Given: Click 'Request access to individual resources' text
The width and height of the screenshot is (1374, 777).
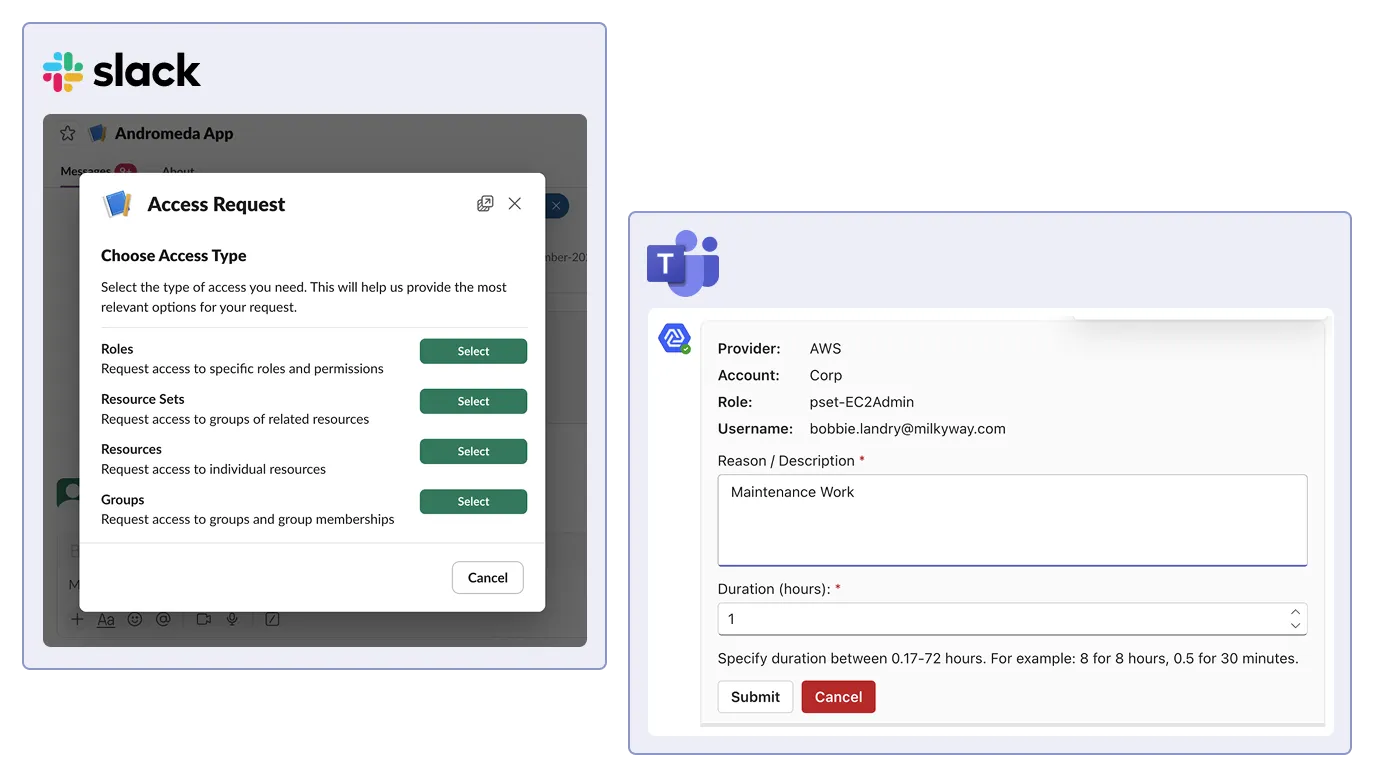Looking at the screenshot, I should coord(213,469).
